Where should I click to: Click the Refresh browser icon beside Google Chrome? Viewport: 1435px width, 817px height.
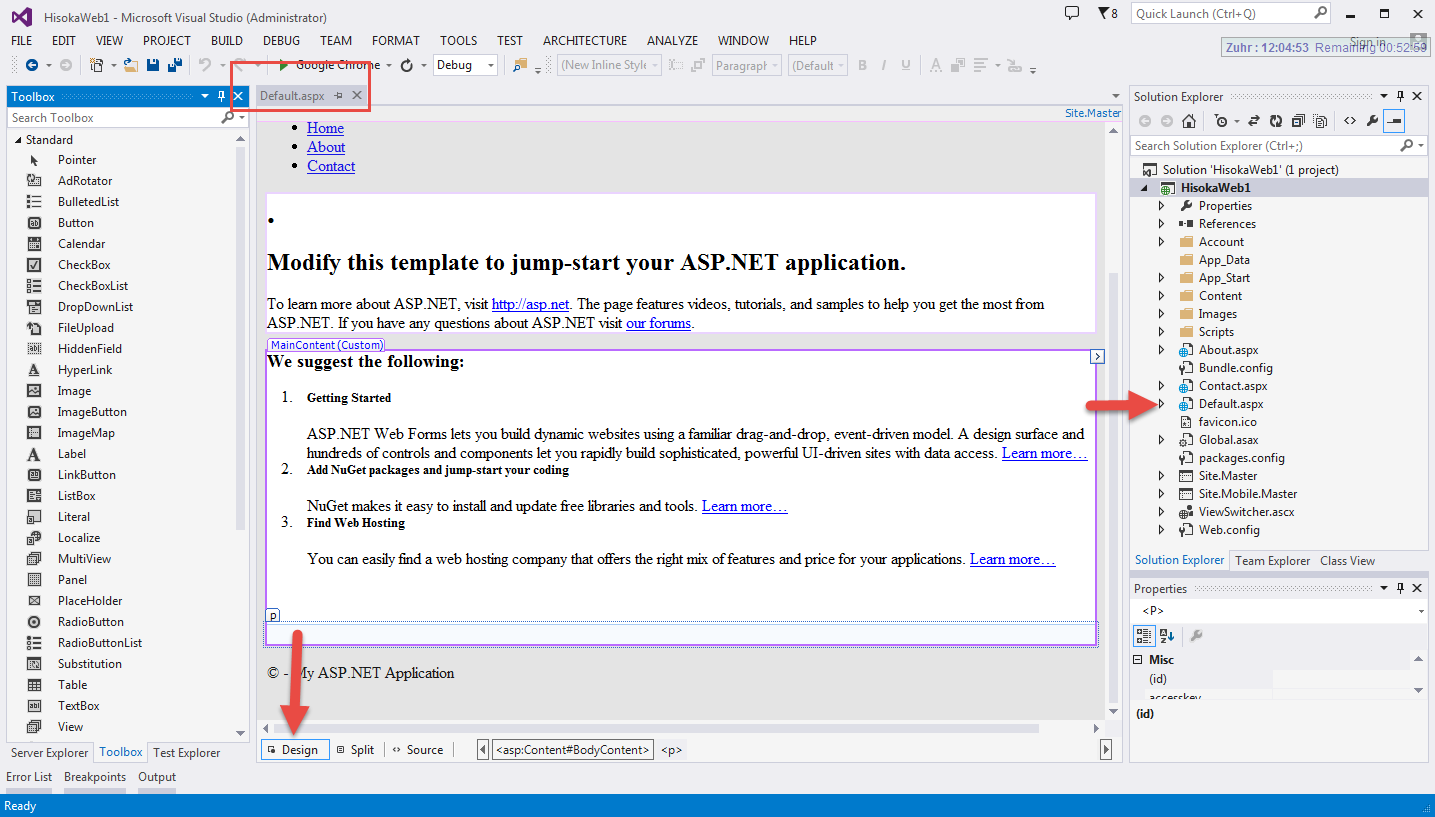(407, 65)
